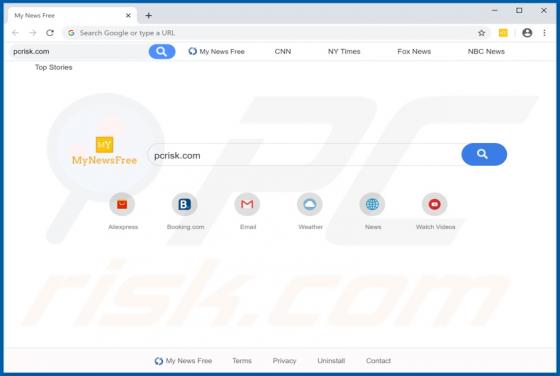Screen dimensions: 560x376
Task: Open the Contact footer link
Action: coord(378,361)
